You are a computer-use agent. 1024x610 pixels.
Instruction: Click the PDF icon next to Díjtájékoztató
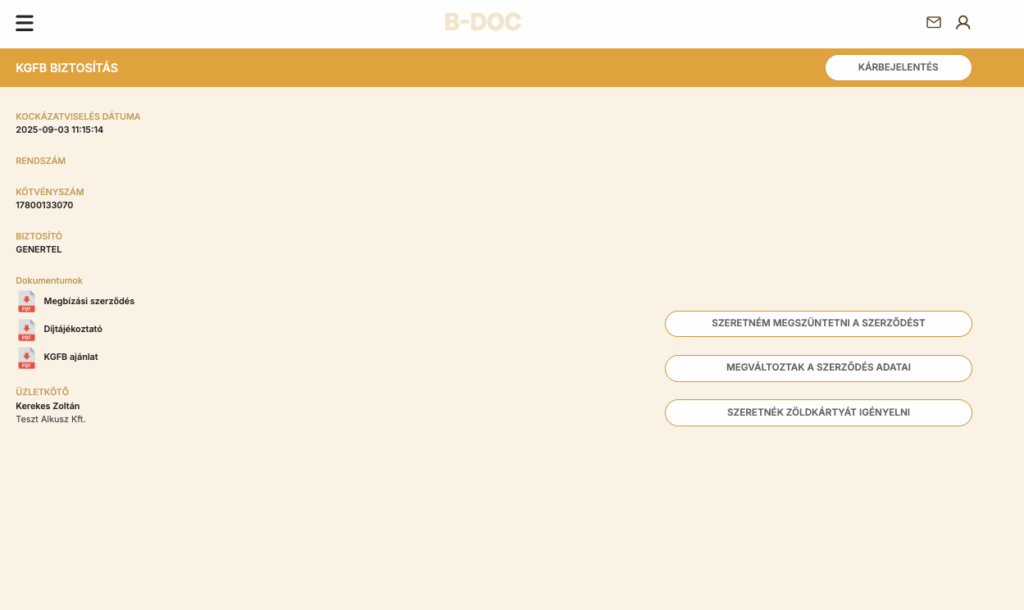(x=27, y=329)
